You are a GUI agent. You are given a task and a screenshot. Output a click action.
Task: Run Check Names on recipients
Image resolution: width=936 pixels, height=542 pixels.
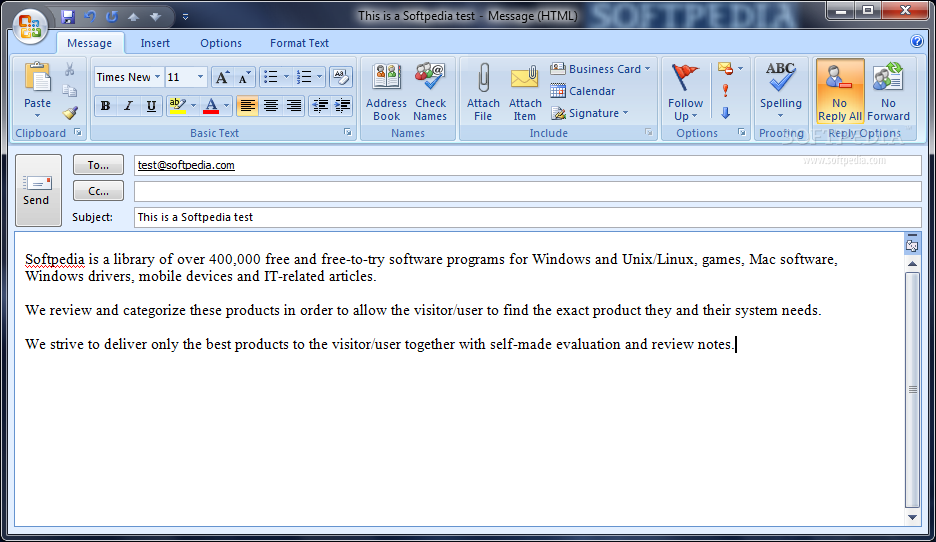(x=430, y=93)
